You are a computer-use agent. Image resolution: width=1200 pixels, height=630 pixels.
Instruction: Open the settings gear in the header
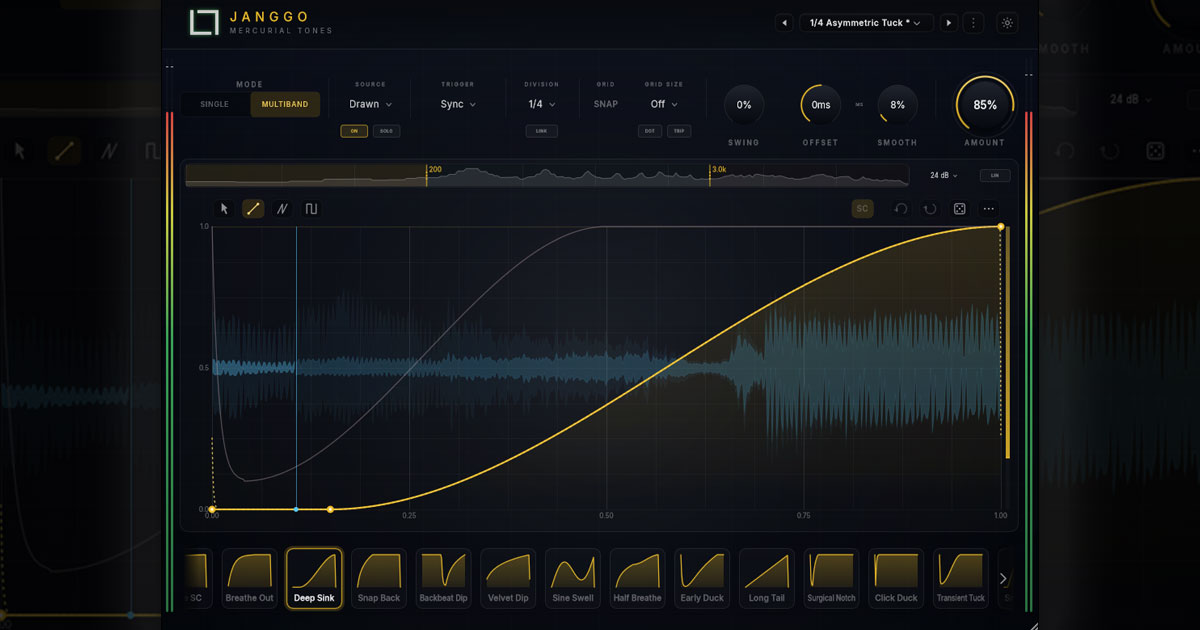coord(1006,23)
